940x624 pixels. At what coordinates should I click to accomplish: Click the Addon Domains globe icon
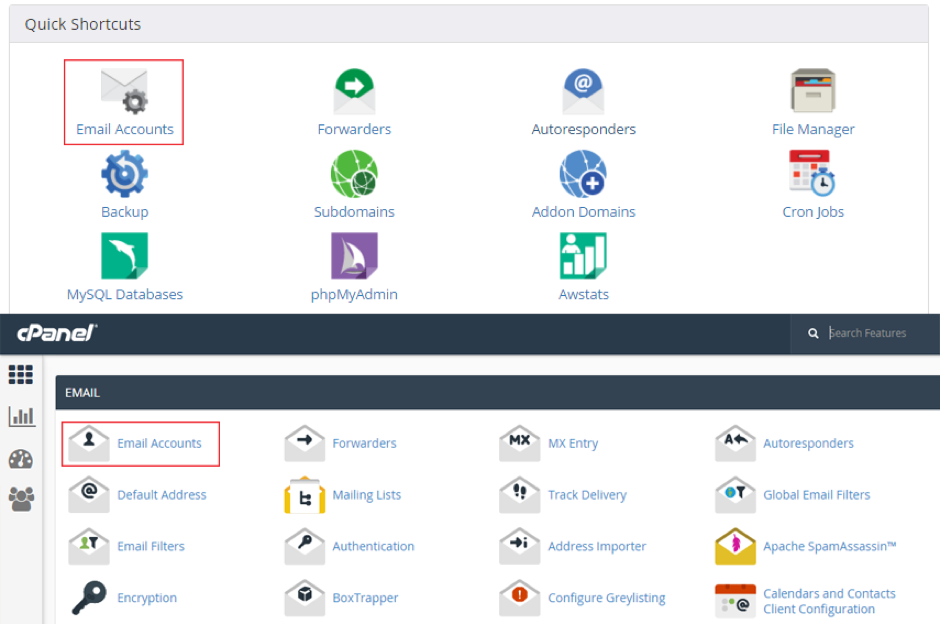583,174
